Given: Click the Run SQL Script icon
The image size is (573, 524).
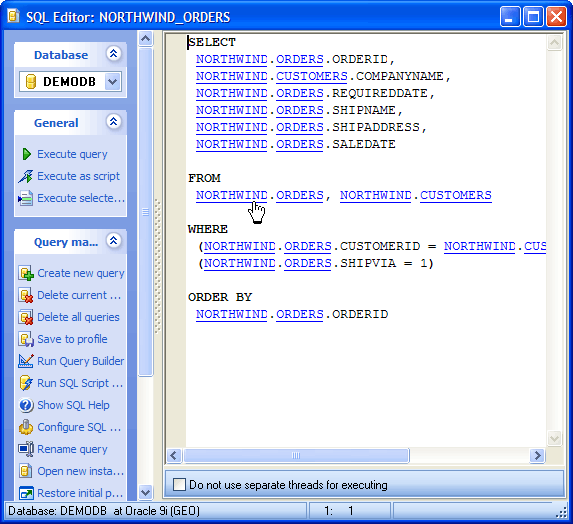Looking at the screenshot, I should pyautogui.click(x=26, y=383).
